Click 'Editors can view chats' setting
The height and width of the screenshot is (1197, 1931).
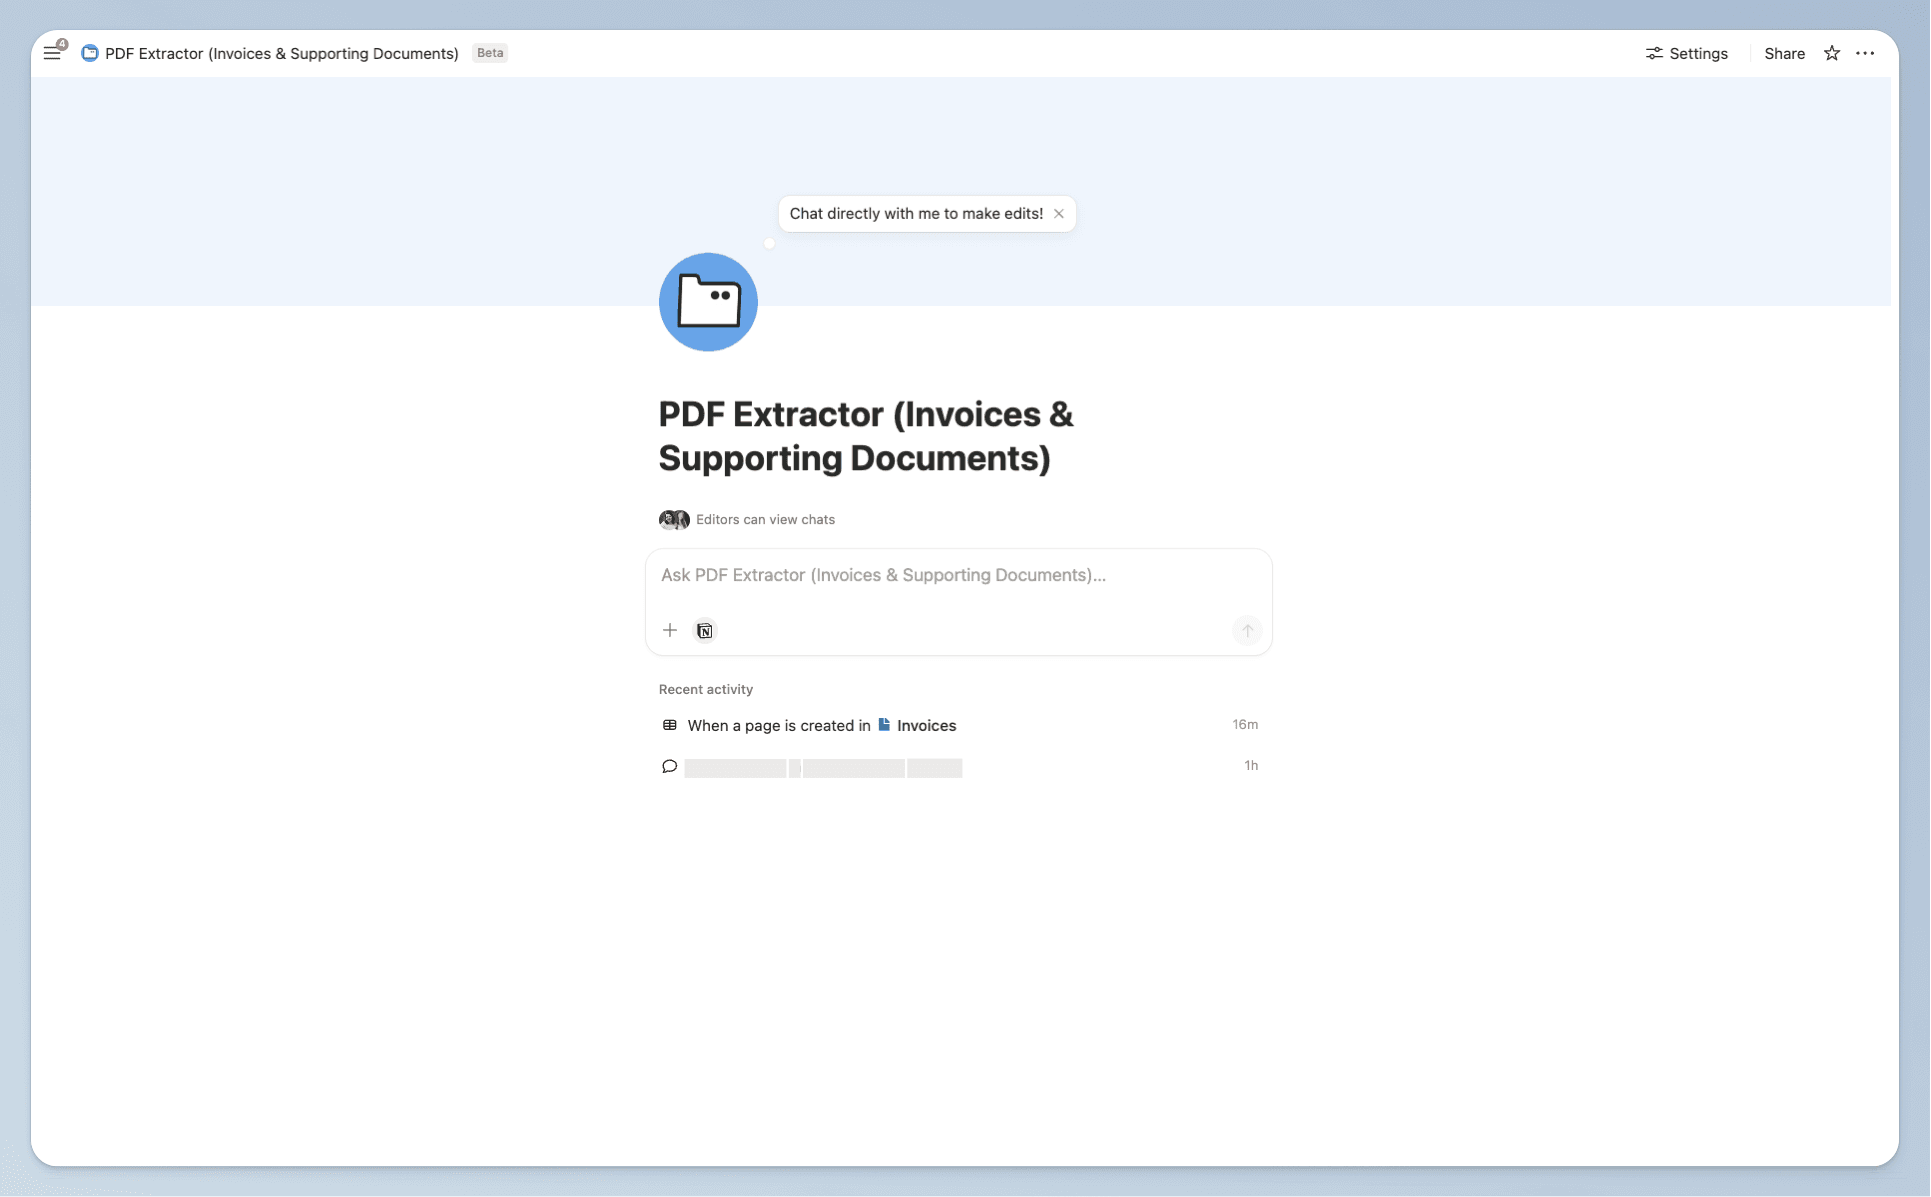[764, 519]
